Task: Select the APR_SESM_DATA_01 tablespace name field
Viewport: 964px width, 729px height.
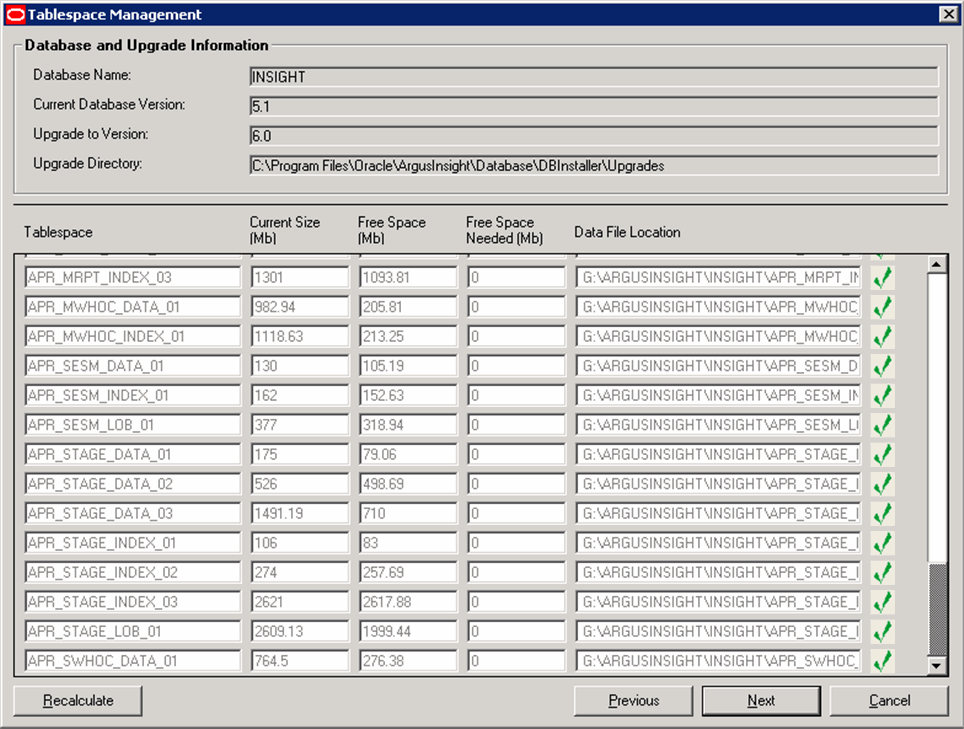Action: (133, 366)
